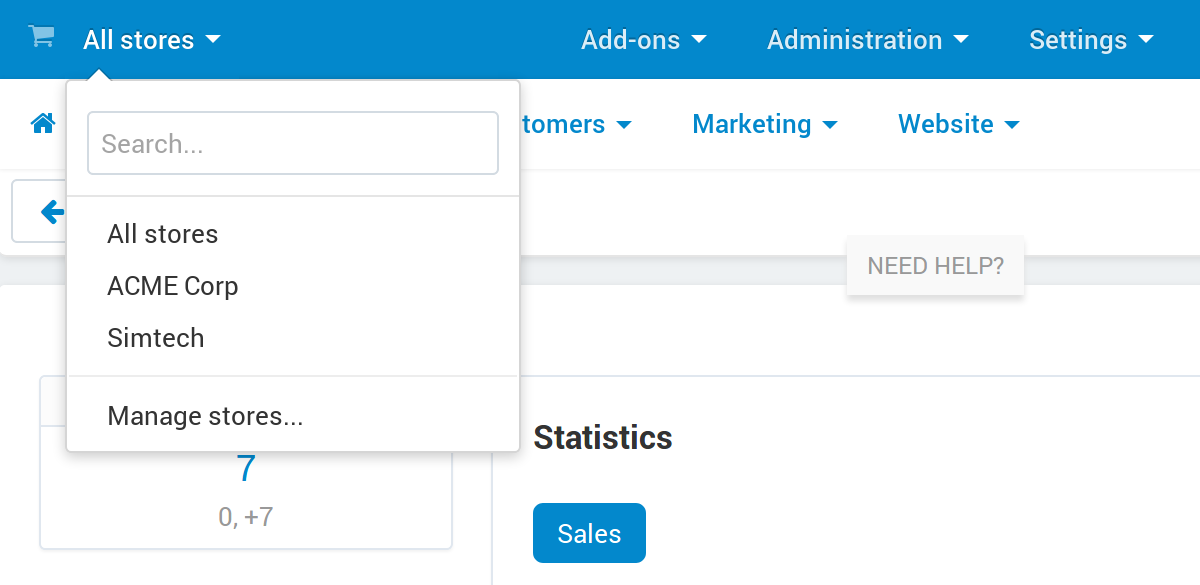
Task: Open the Add-ons menu
Action: pyautogui.click(x=644, y=40)
